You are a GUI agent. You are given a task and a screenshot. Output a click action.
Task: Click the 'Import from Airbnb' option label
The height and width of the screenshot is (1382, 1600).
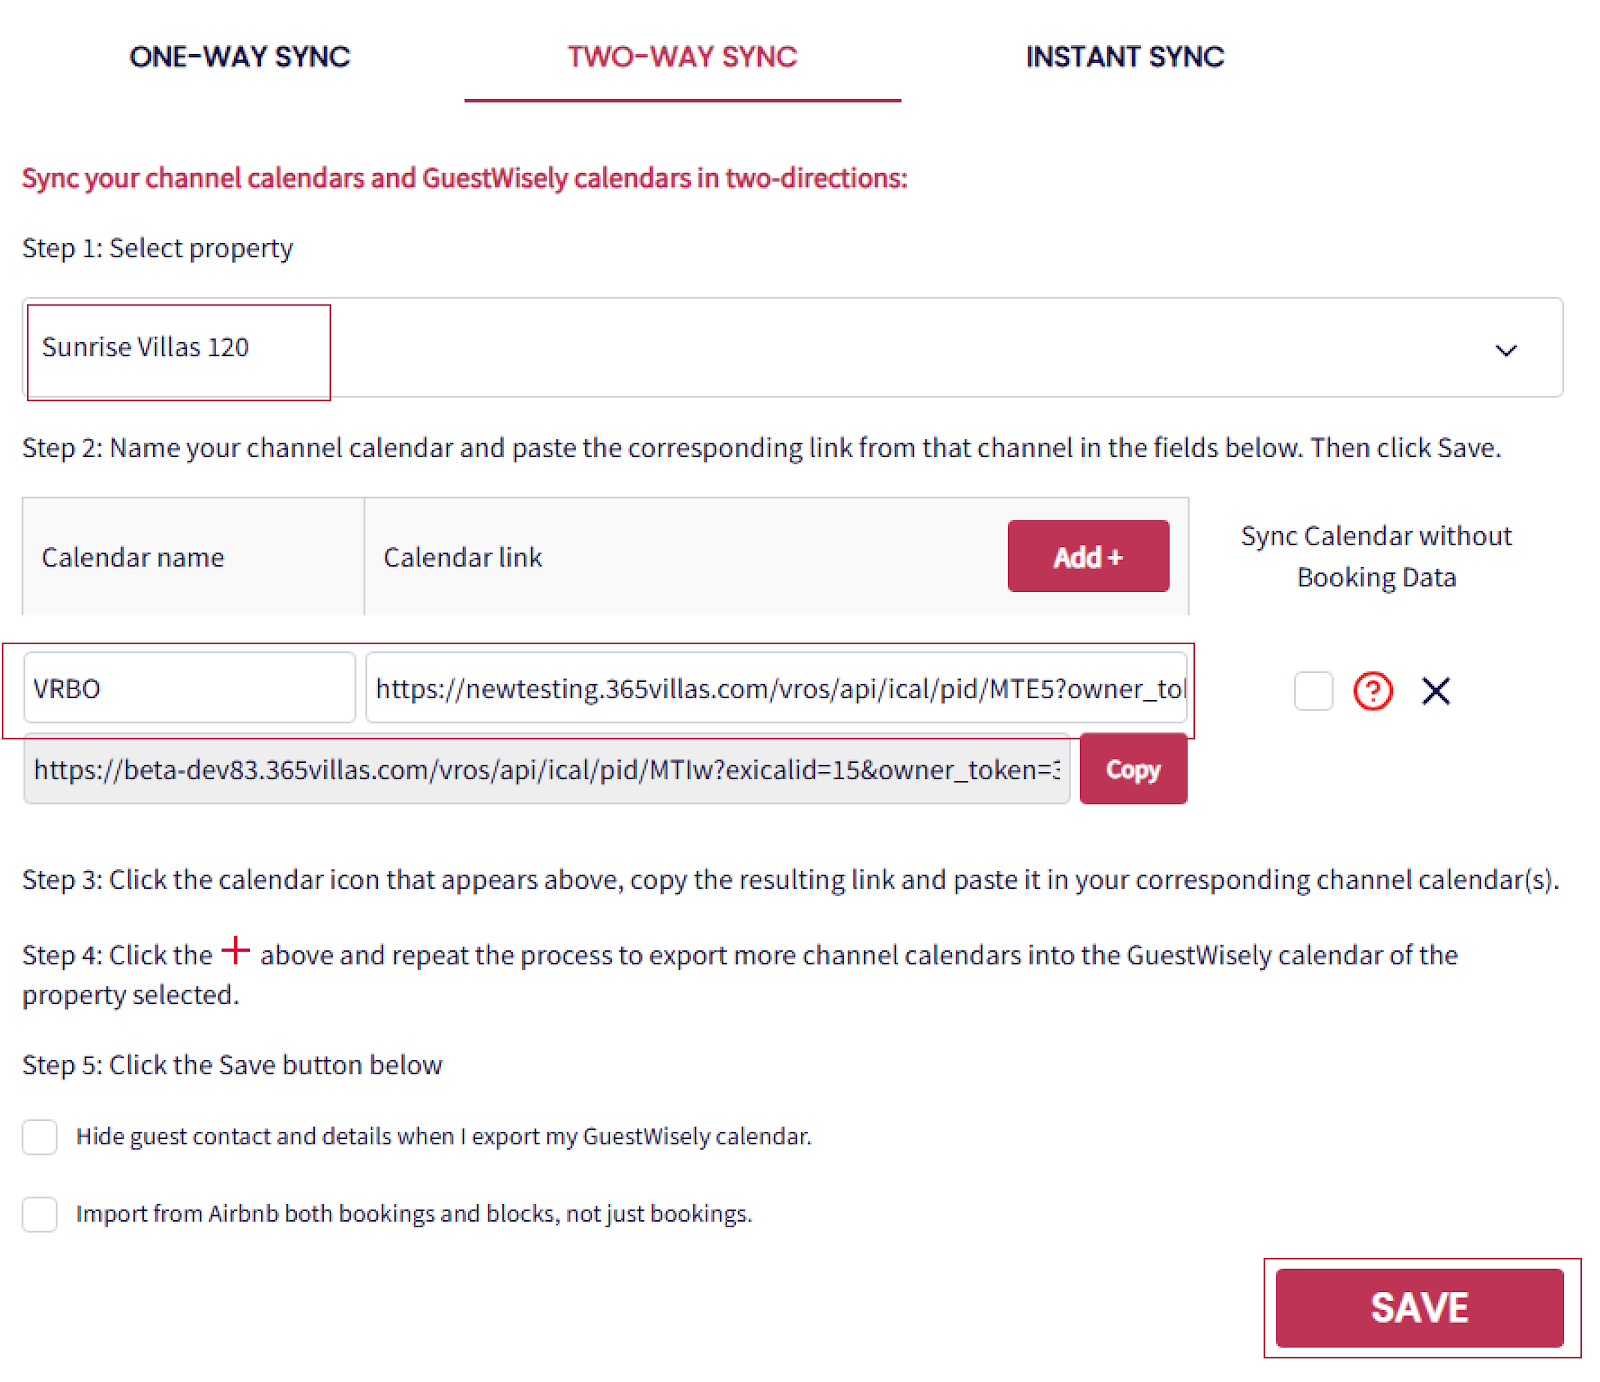(413, 1214)
